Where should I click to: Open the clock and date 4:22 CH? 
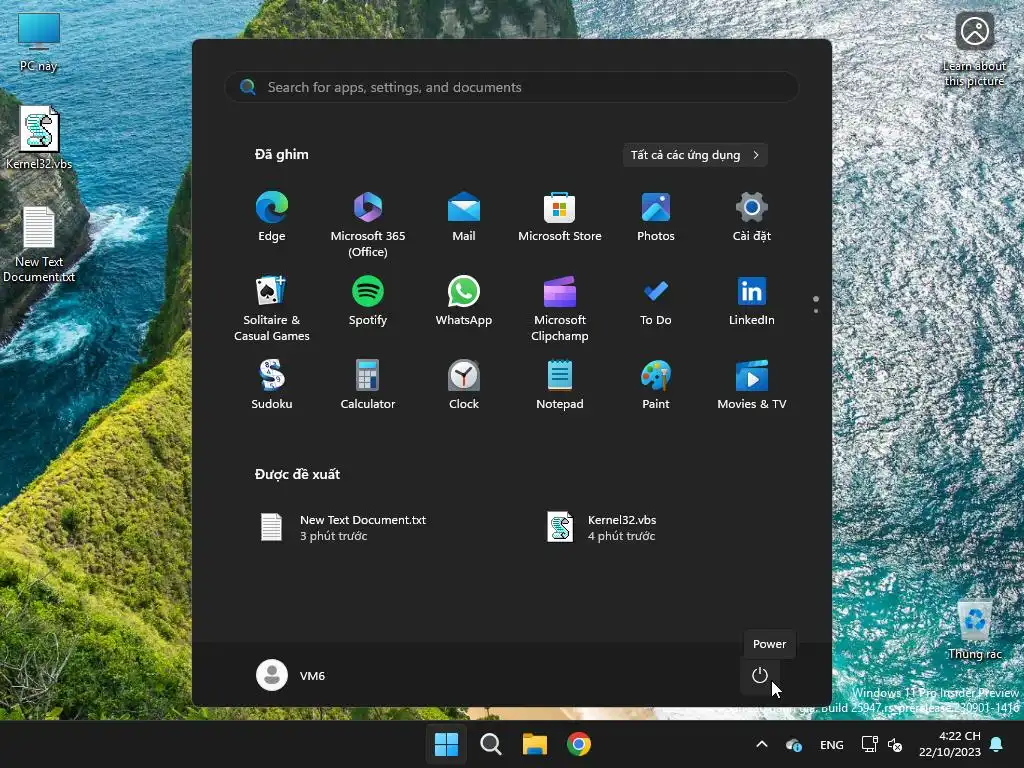[950, 744]
